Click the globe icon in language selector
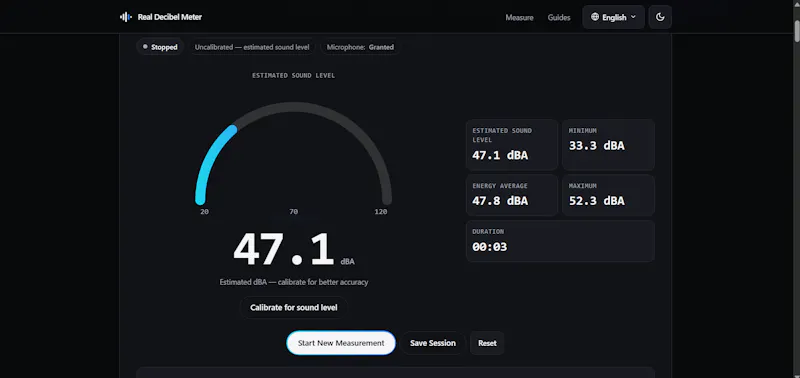The width and height of the screenshot is (800, 378). tap(595, 17)
